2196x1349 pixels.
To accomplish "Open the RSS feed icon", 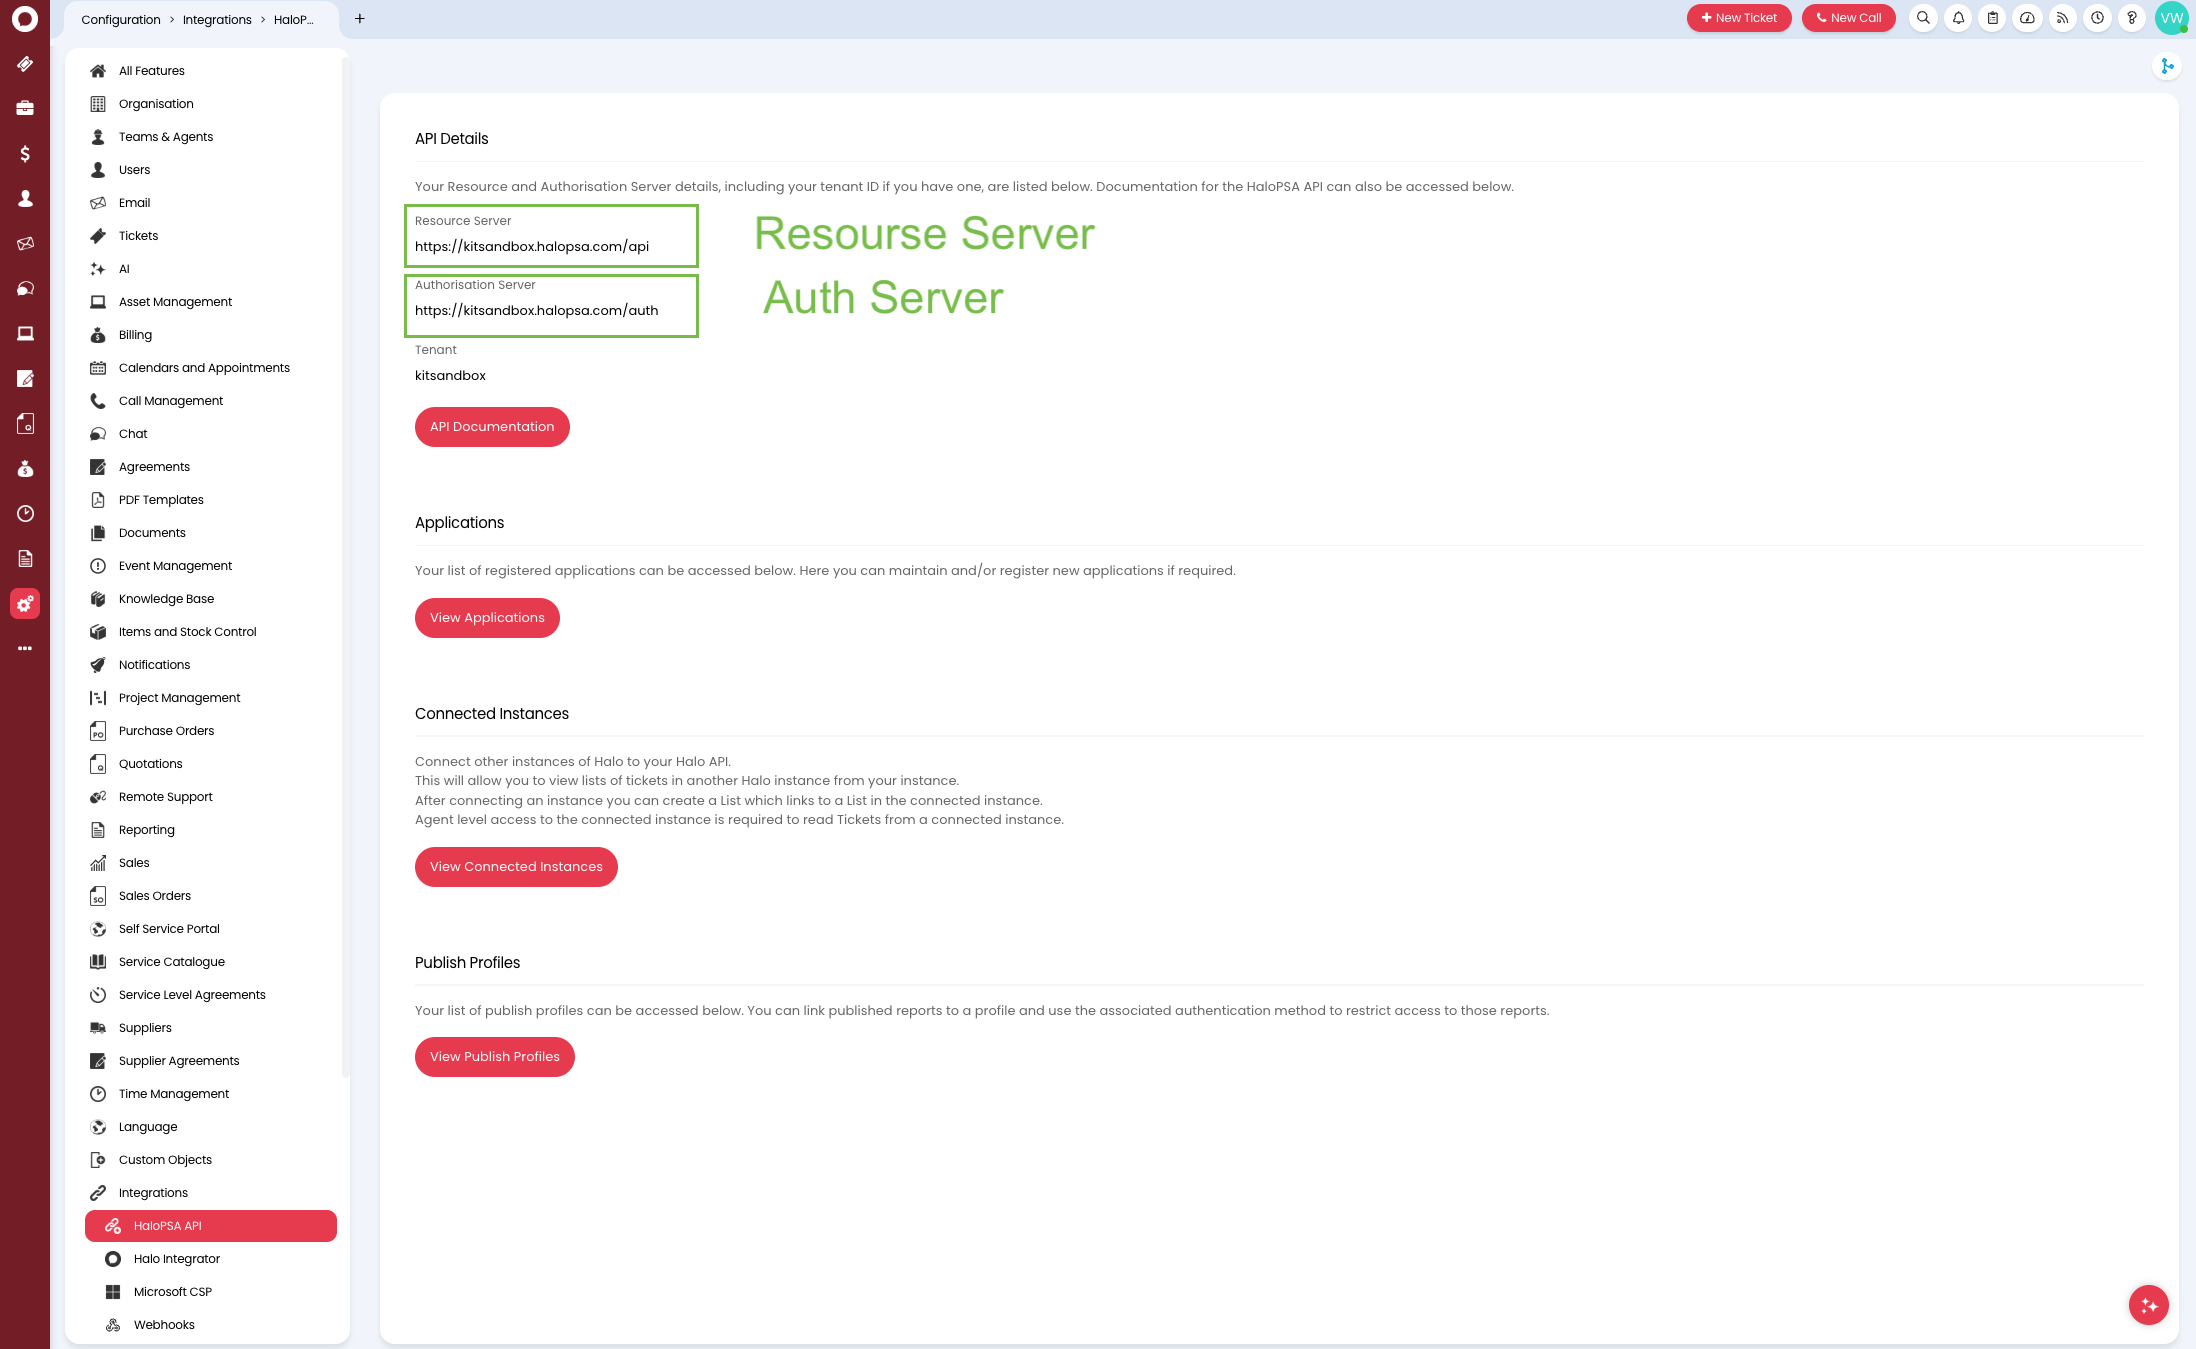I will pos(2062,18).
